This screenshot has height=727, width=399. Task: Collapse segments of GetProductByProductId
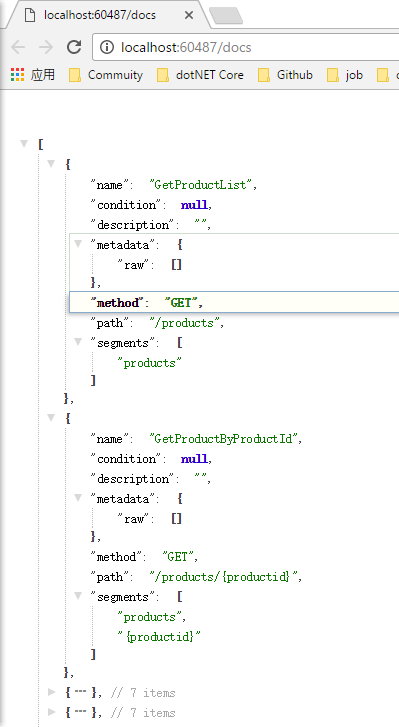coord(78,596)
